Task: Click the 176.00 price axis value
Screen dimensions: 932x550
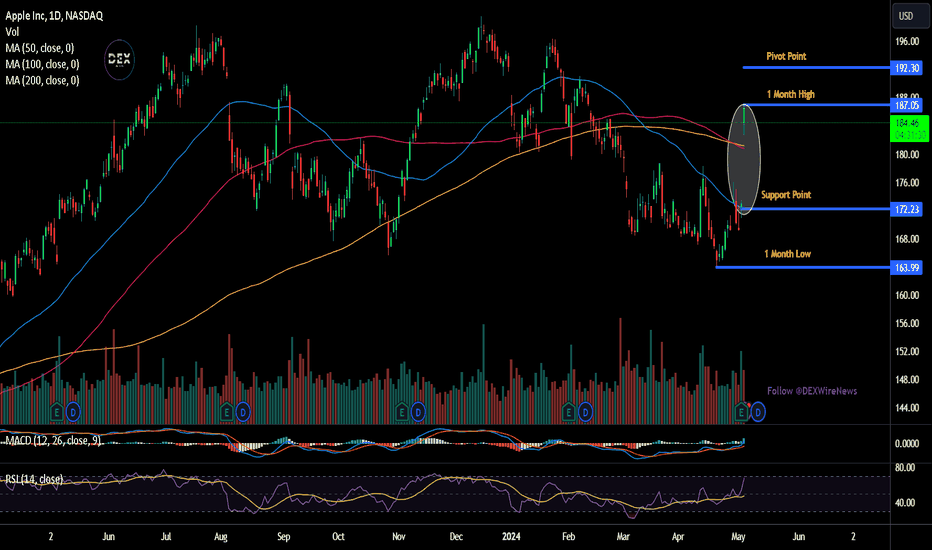Action: [x=907, y=183]
